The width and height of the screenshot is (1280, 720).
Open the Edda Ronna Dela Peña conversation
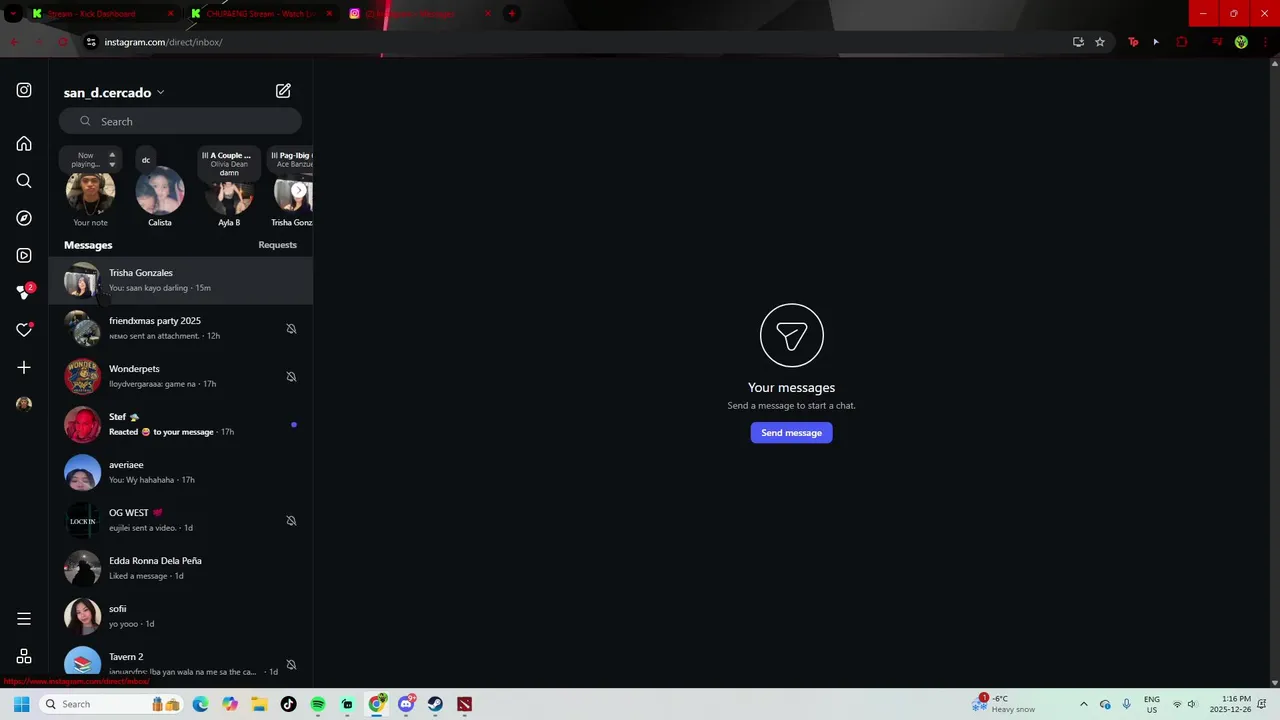(x=180, y=568)
